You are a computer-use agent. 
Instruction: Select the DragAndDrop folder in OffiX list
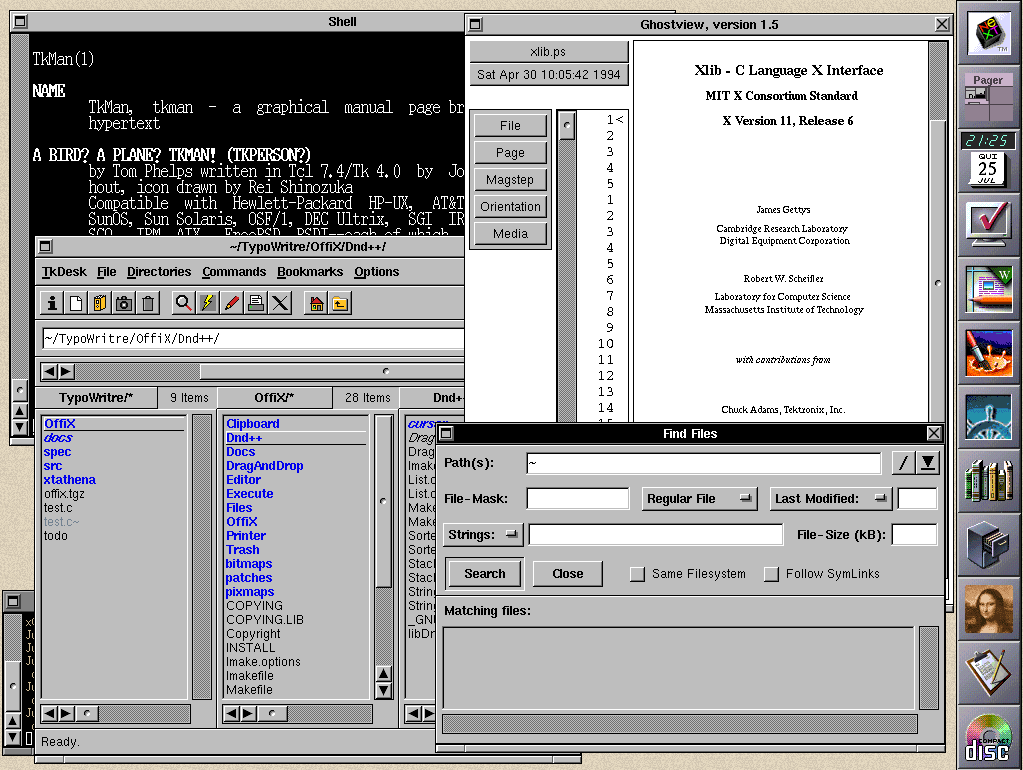(x=264, y=466)
